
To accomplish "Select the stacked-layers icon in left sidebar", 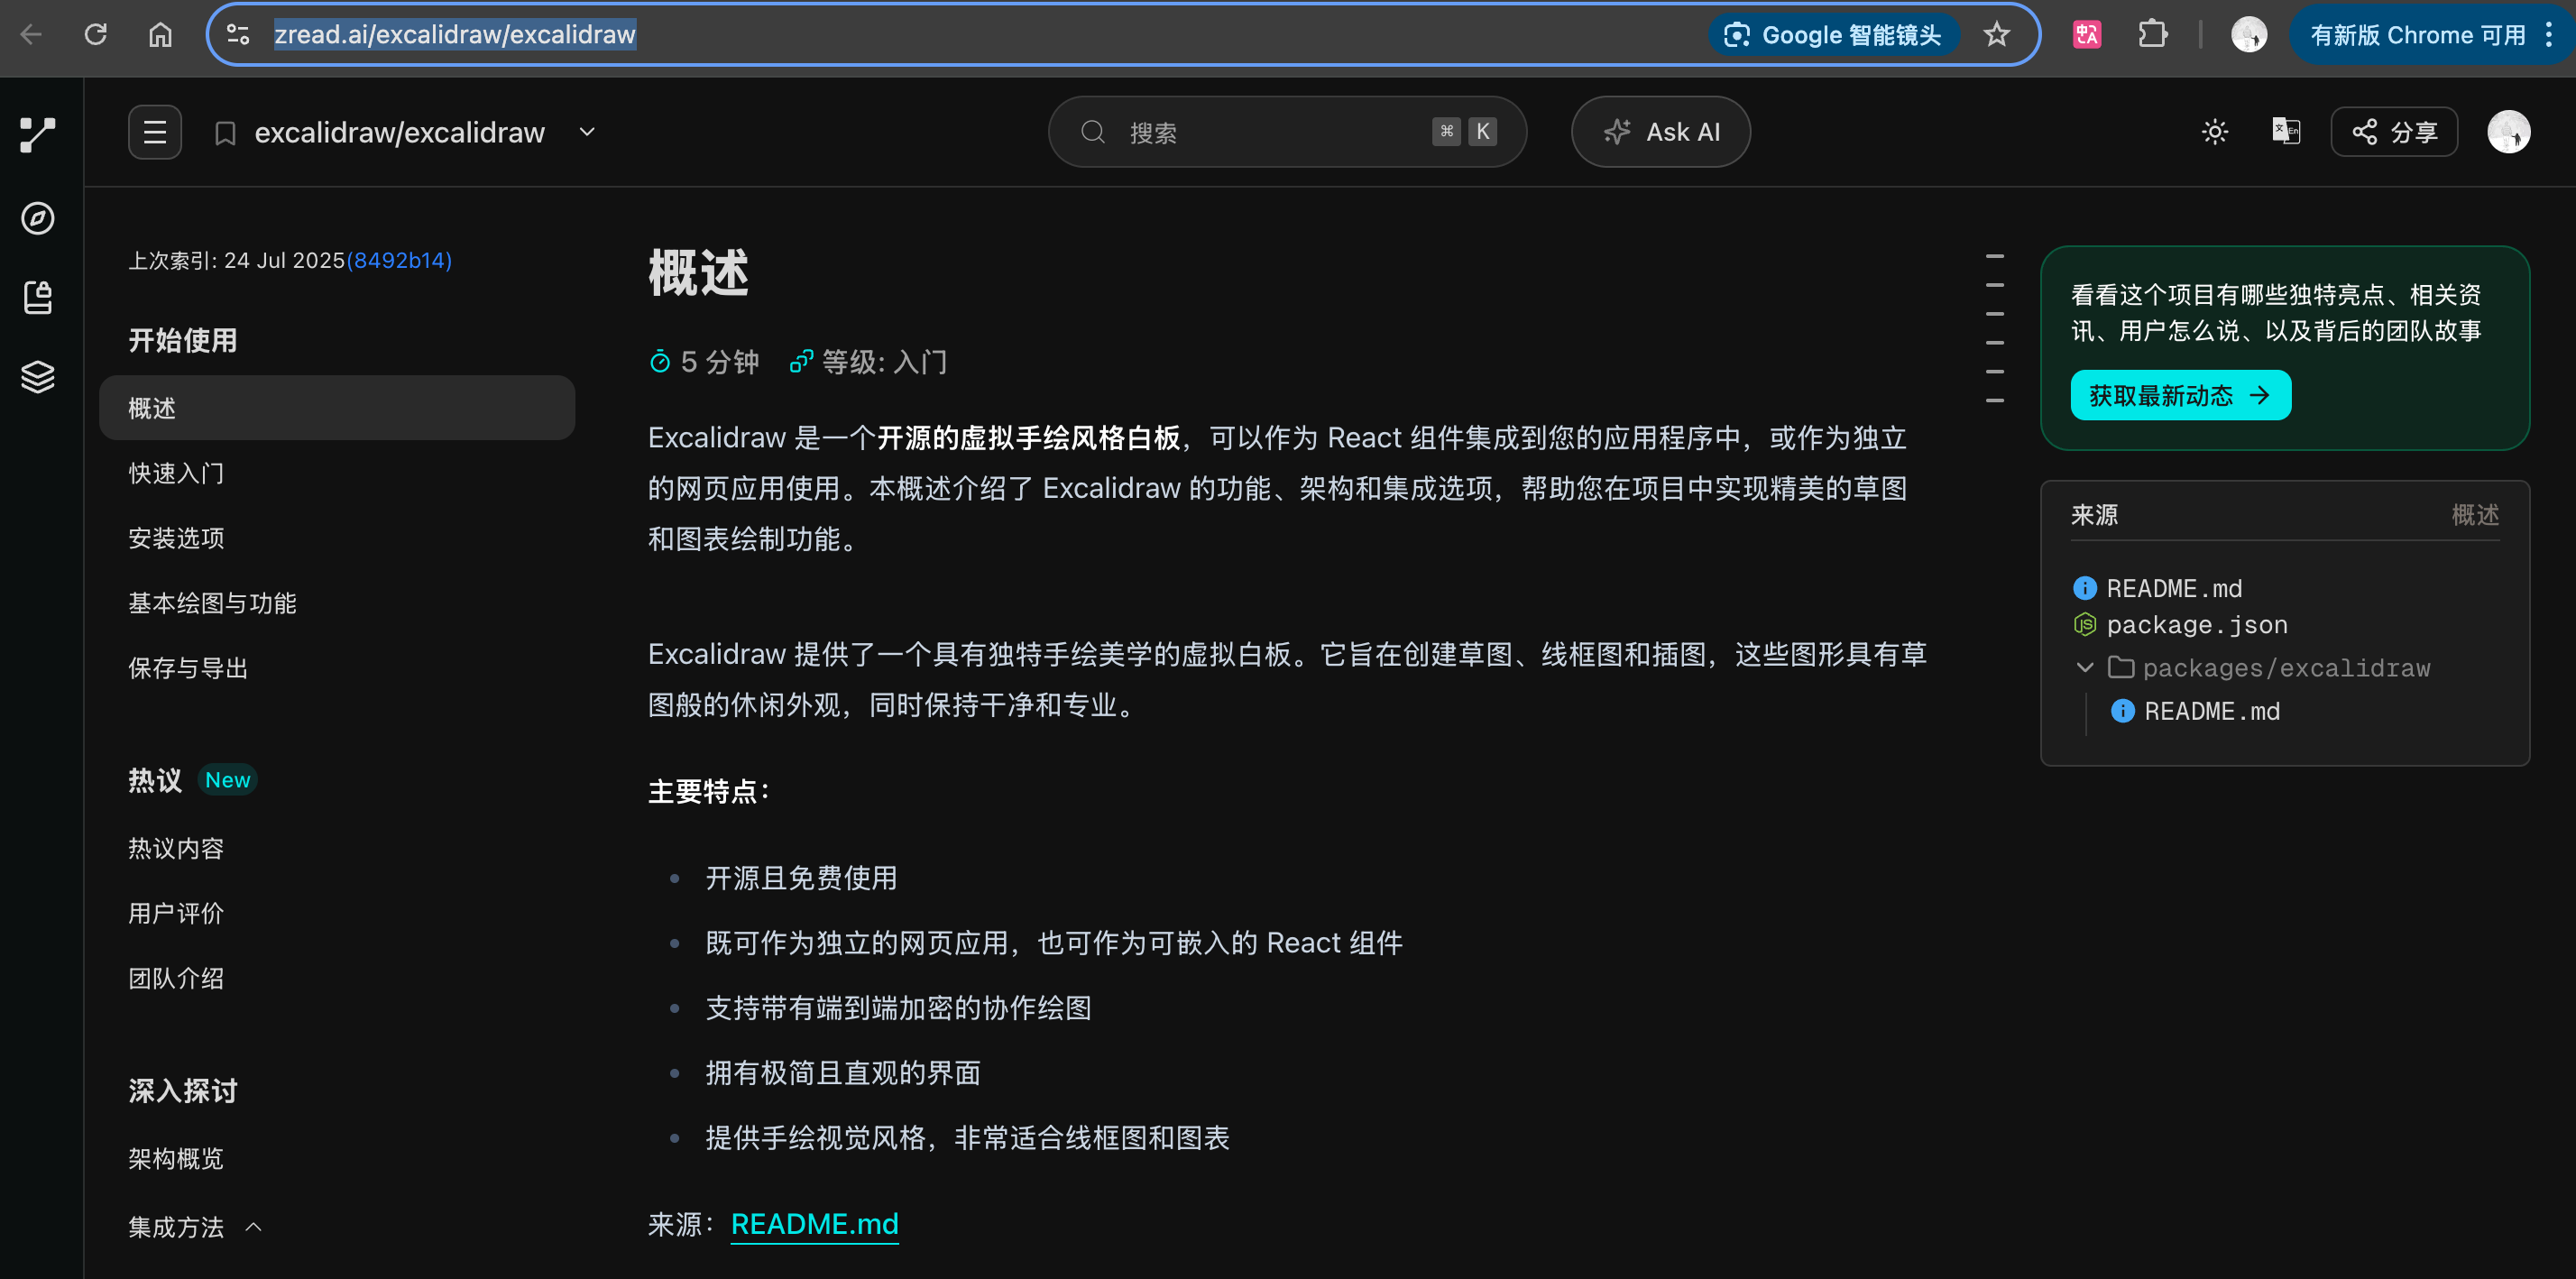I will (x=37, y=376).
